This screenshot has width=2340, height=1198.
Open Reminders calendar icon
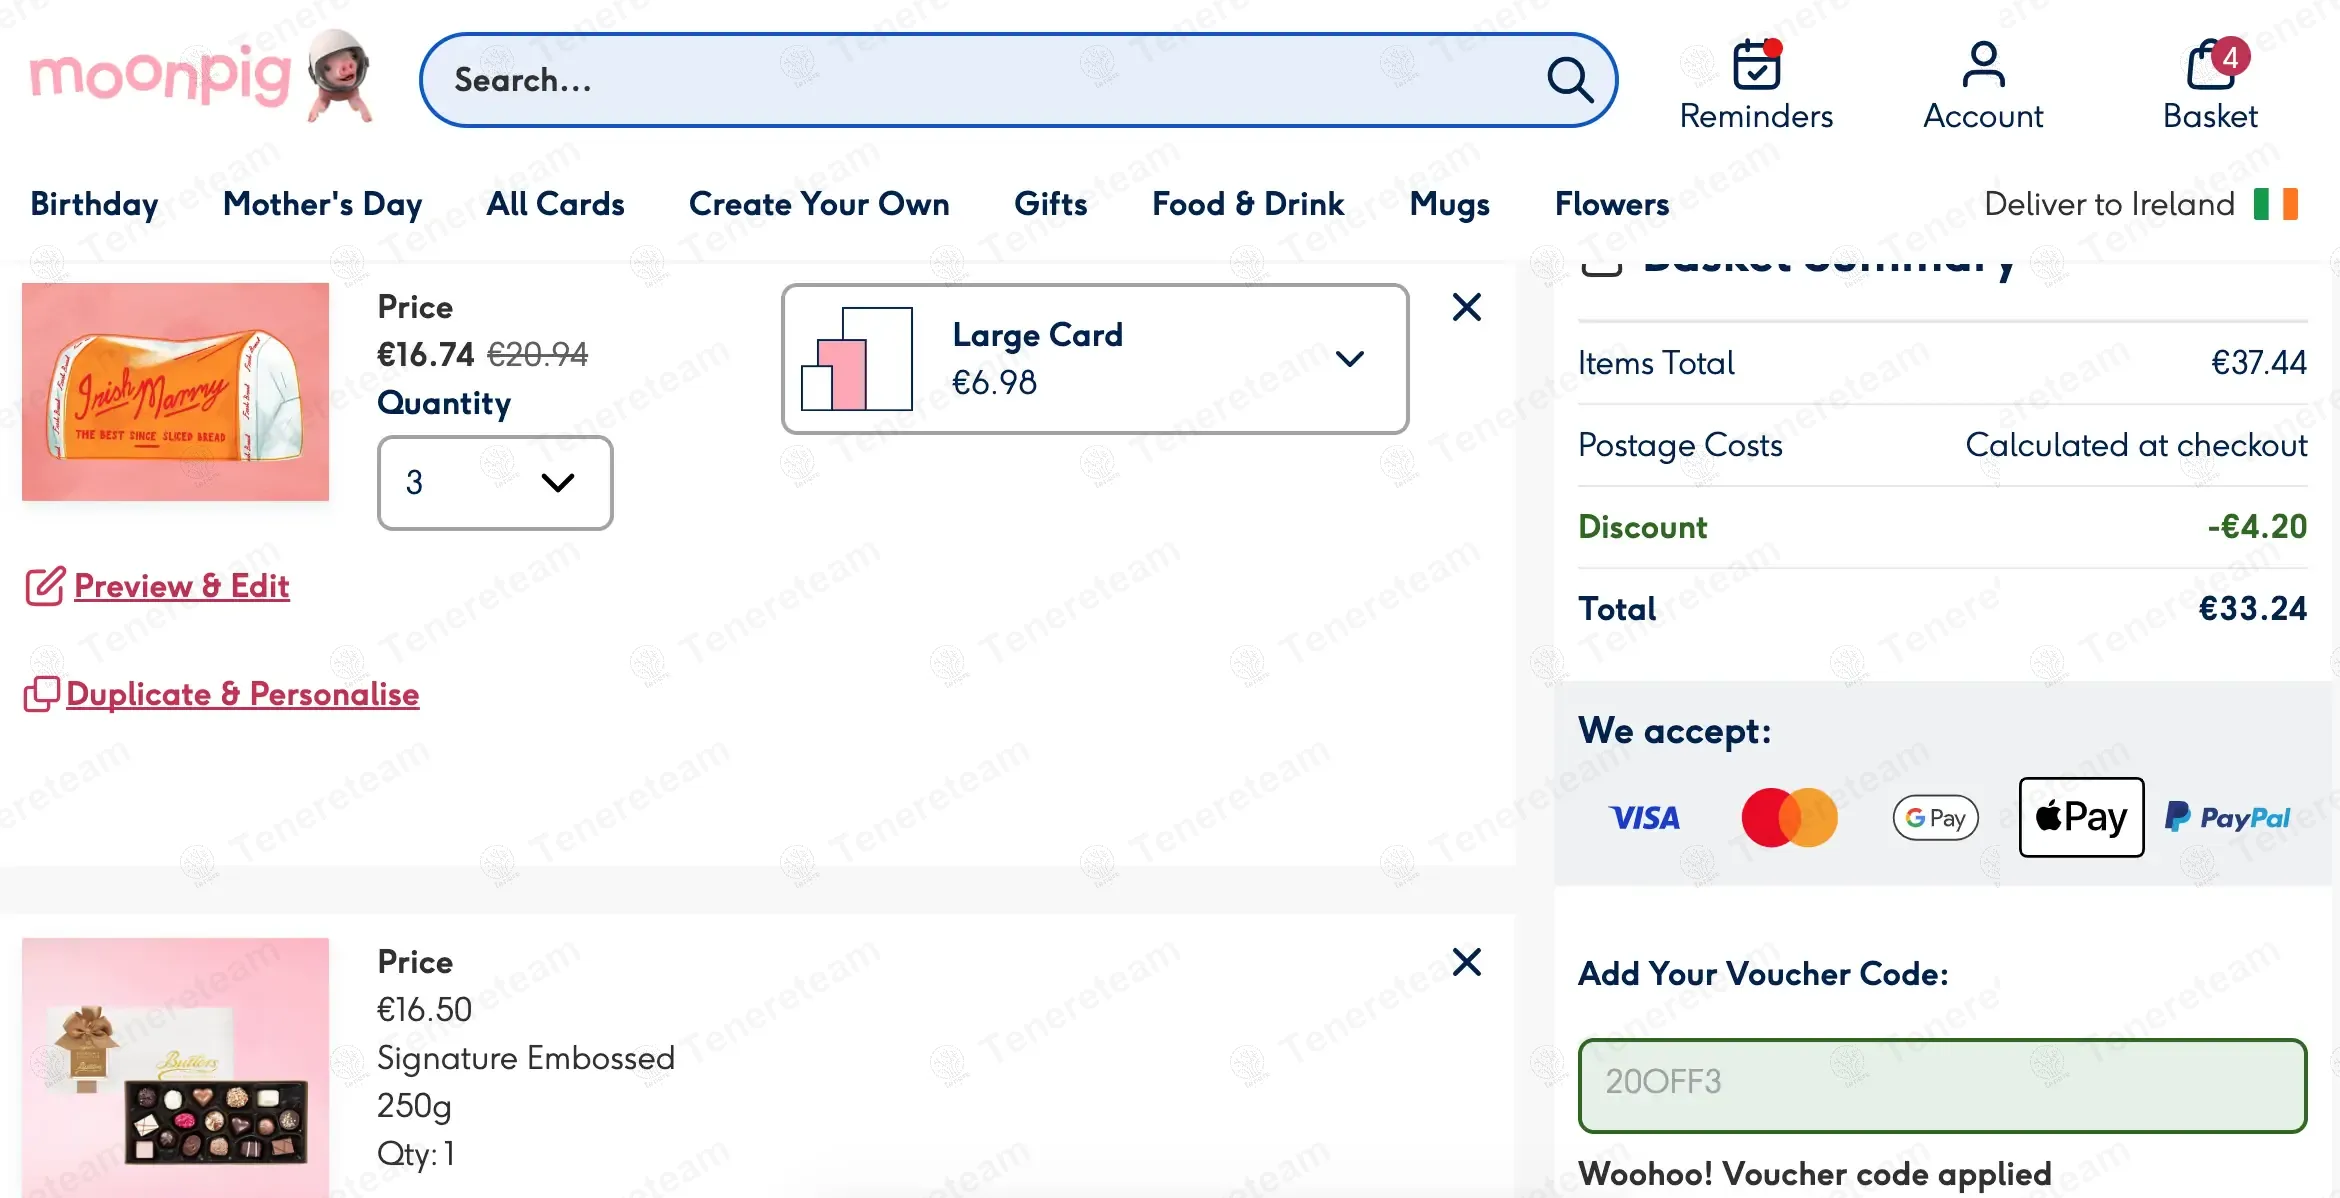(x=1756, y=66)
